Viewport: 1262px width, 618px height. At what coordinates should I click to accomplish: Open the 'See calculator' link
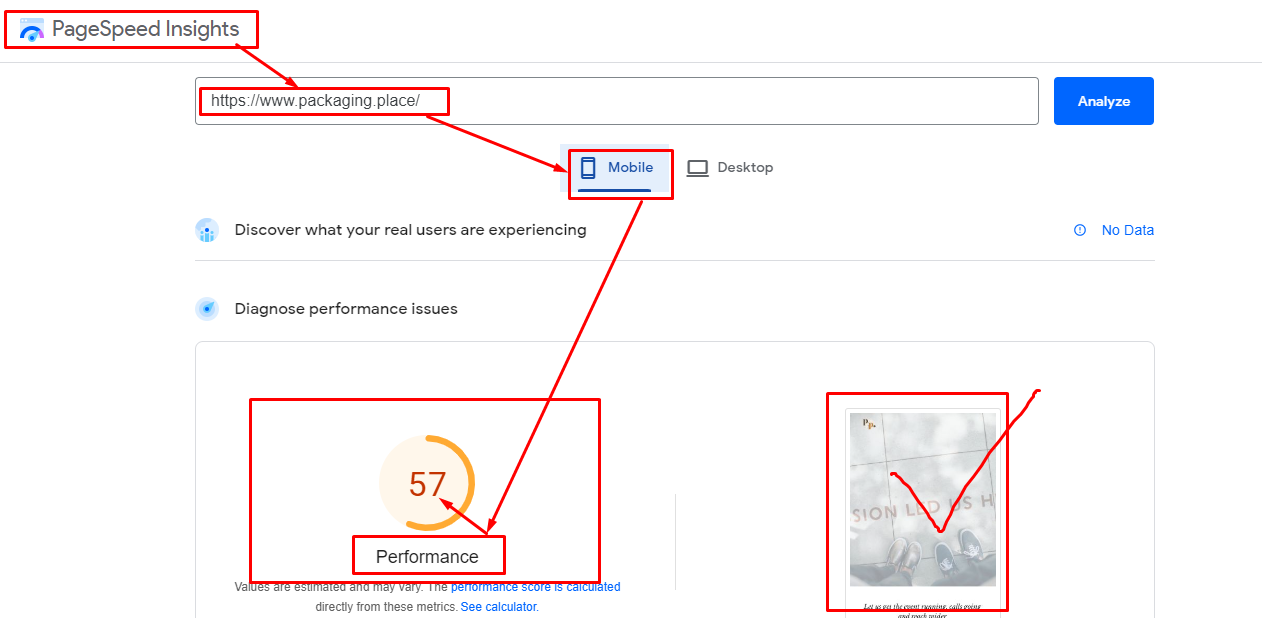click(x=499, y=607)
